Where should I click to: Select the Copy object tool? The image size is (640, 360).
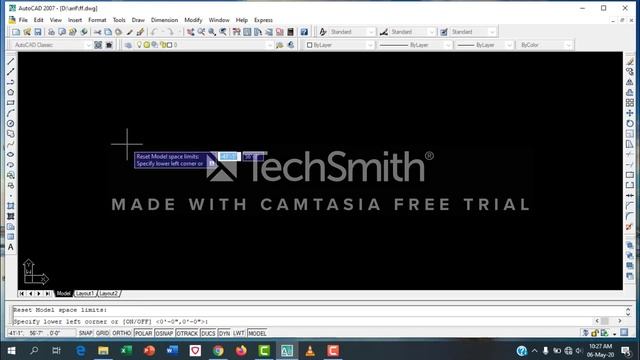[630, 72]
